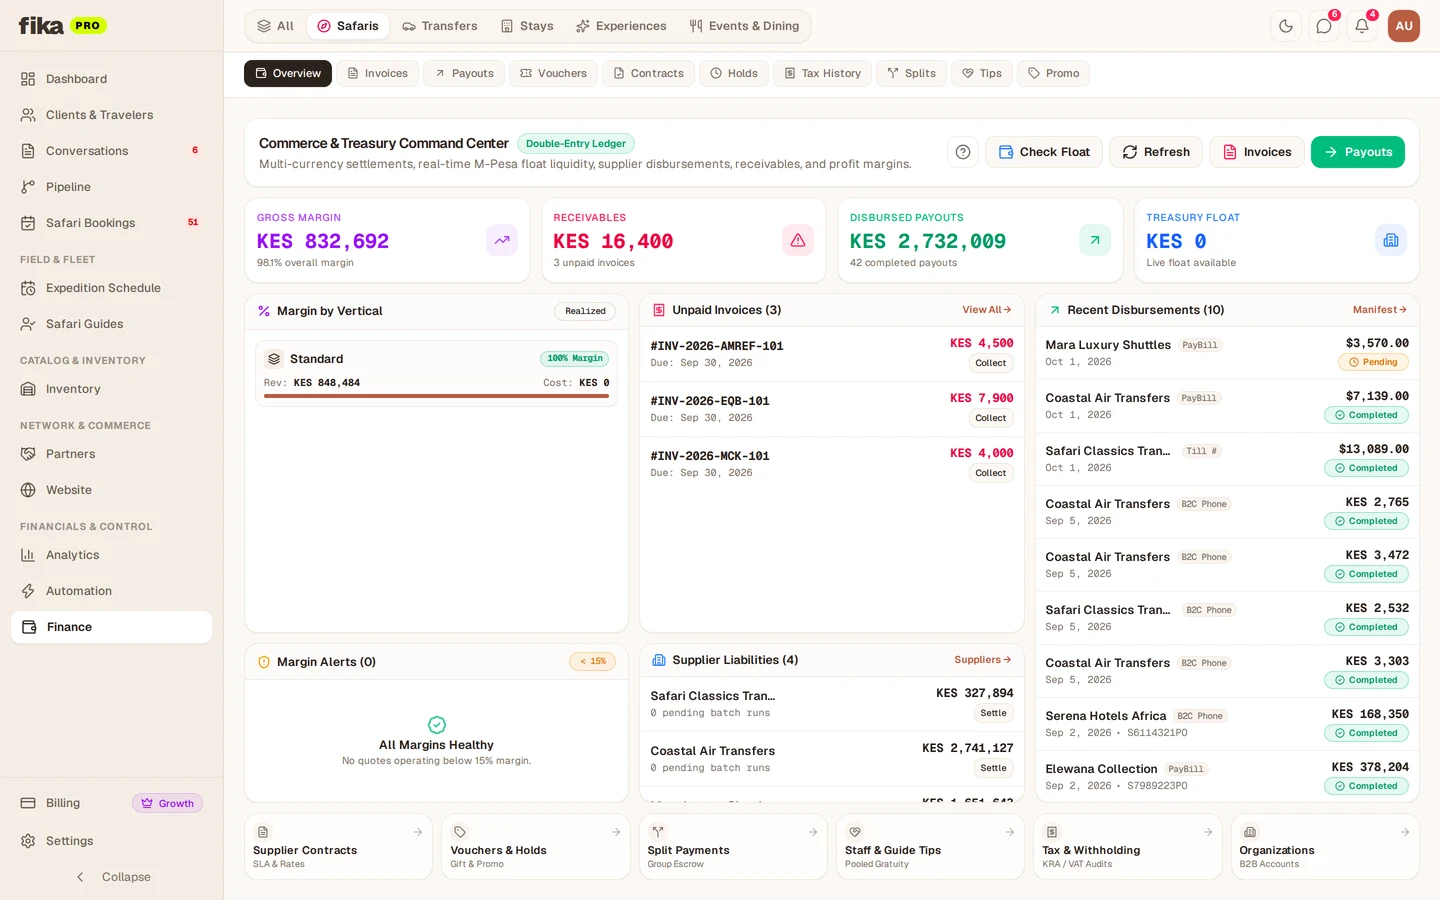This screenshot has height=900, width=1440.
Task: Open Vouchers & Holds shortcut card
Action: [x=536, y=847]
